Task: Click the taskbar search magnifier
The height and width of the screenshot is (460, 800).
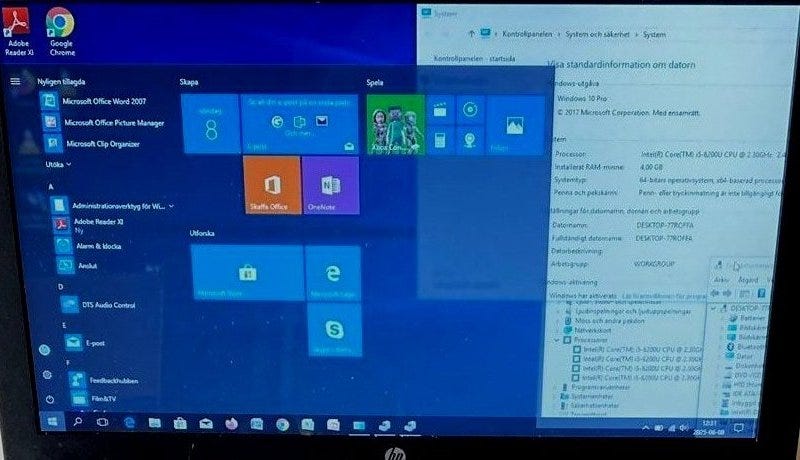Action: click(x=78, y=422)
